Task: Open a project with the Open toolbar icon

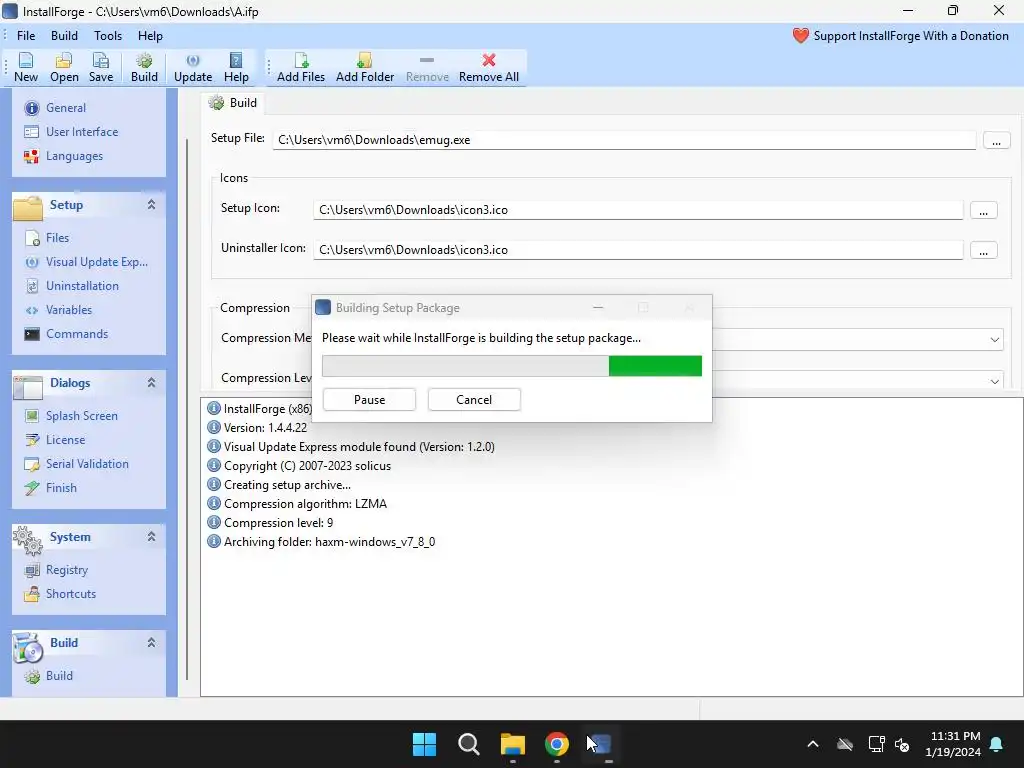Action: (64, 67)
